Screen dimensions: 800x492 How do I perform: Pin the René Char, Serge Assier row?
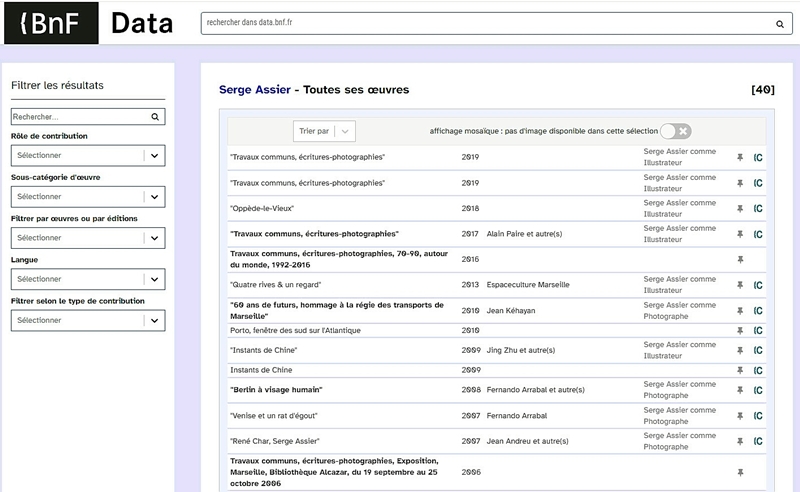tap(740, 441)
